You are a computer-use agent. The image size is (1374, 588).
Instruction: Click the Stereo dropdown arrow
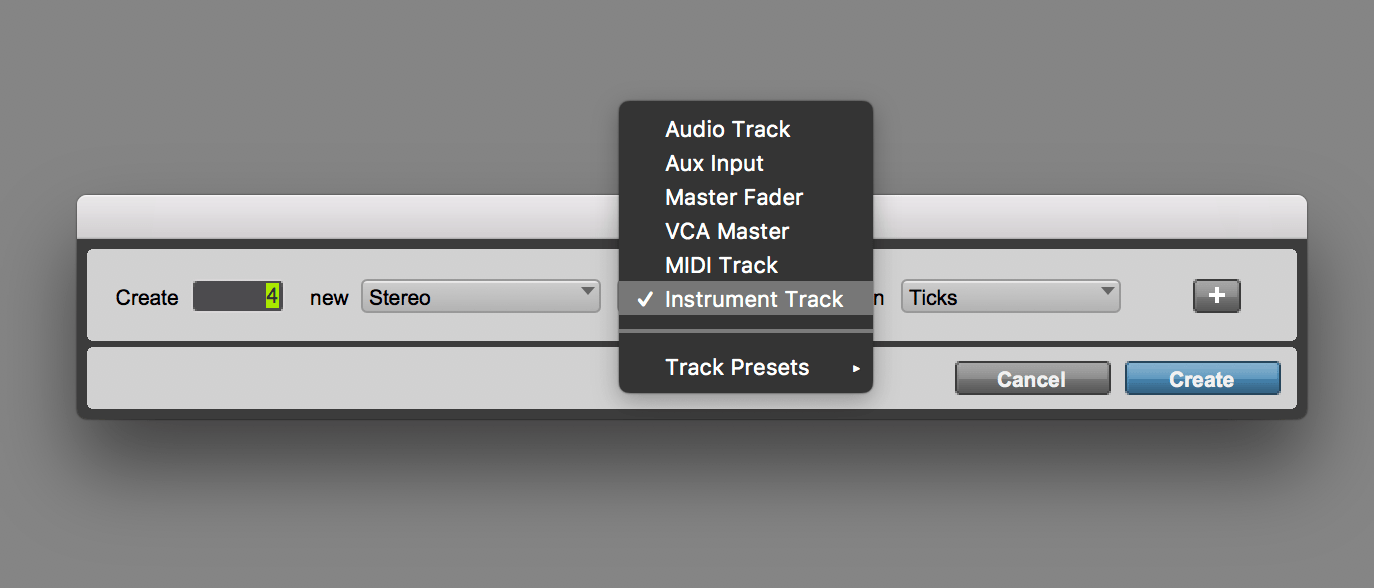coord(587,291)
